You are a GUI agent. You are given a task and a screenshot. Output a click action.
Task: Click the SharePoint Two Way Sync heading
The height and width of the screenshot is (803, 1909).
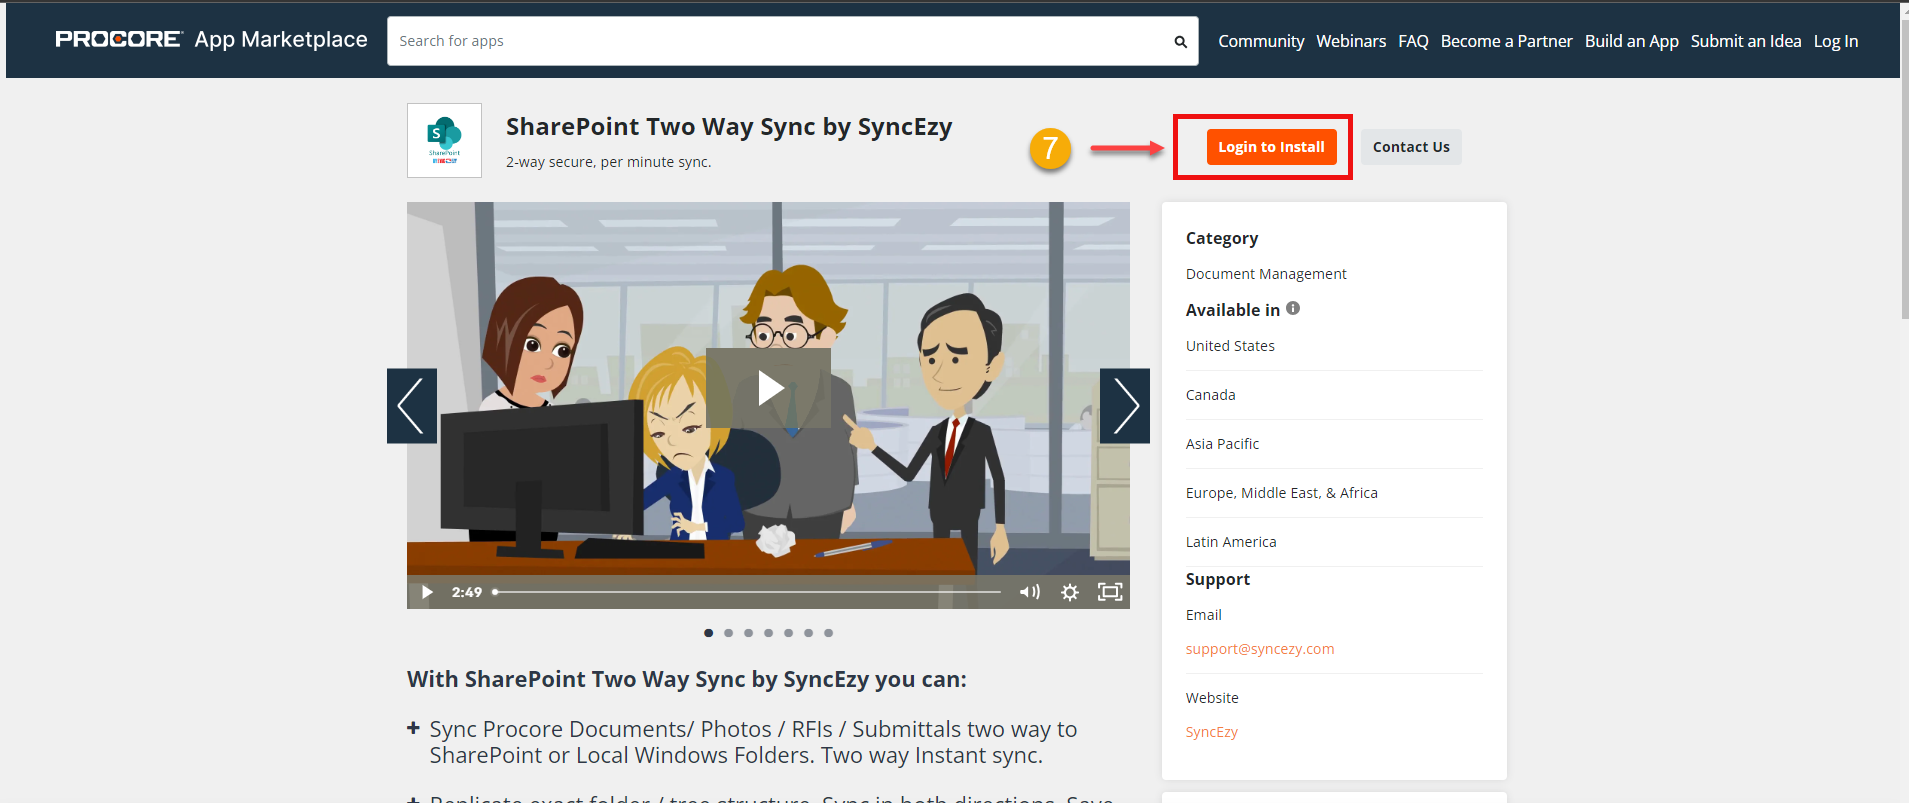click(729, 127)
